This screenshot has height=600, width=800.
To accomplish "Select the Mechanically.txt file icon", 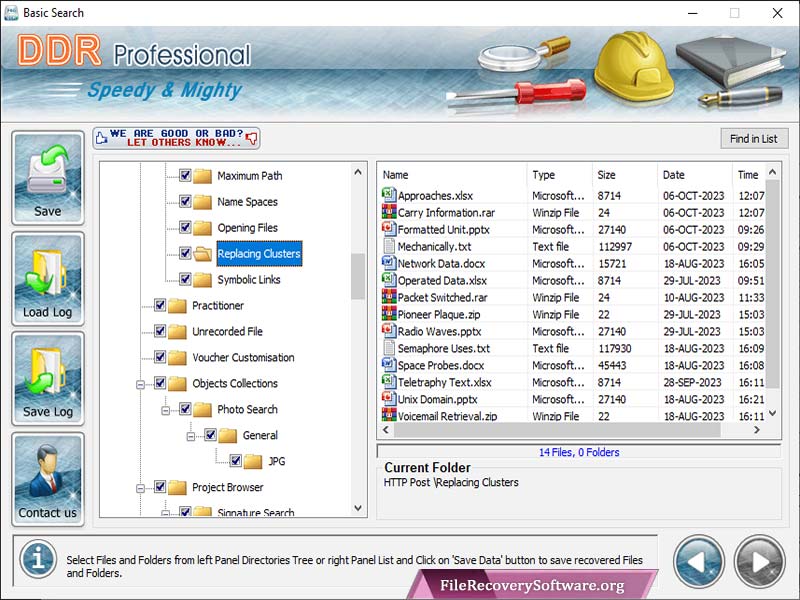I will [389, 245].
